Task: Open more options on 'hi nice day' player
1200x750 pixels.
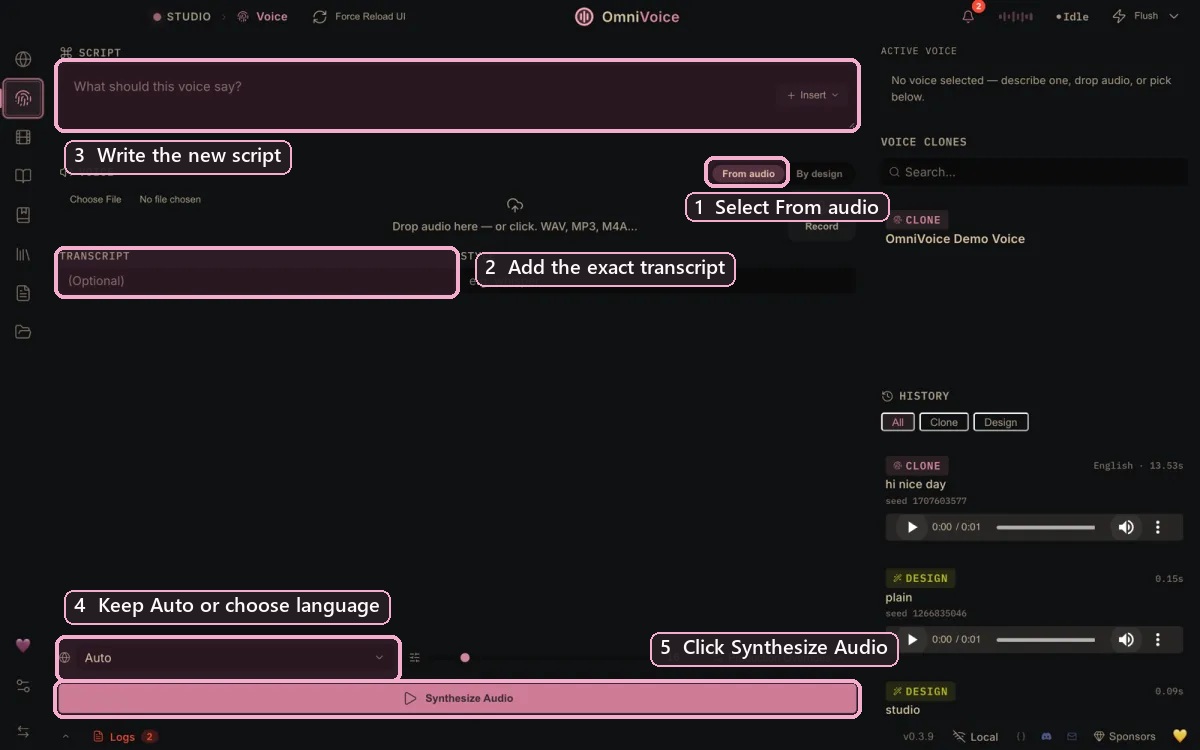Action: (1158, 527)
